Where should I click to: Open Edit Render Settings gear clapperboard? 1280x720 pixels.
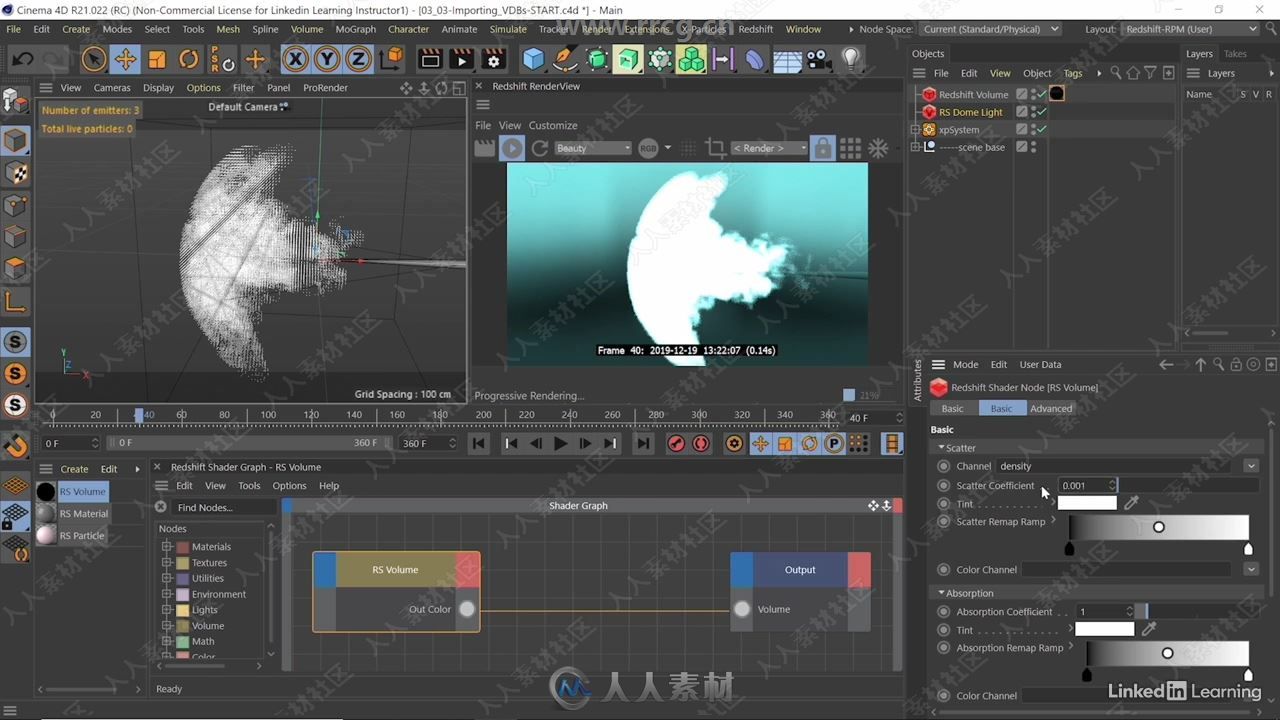tap(493, 59)
